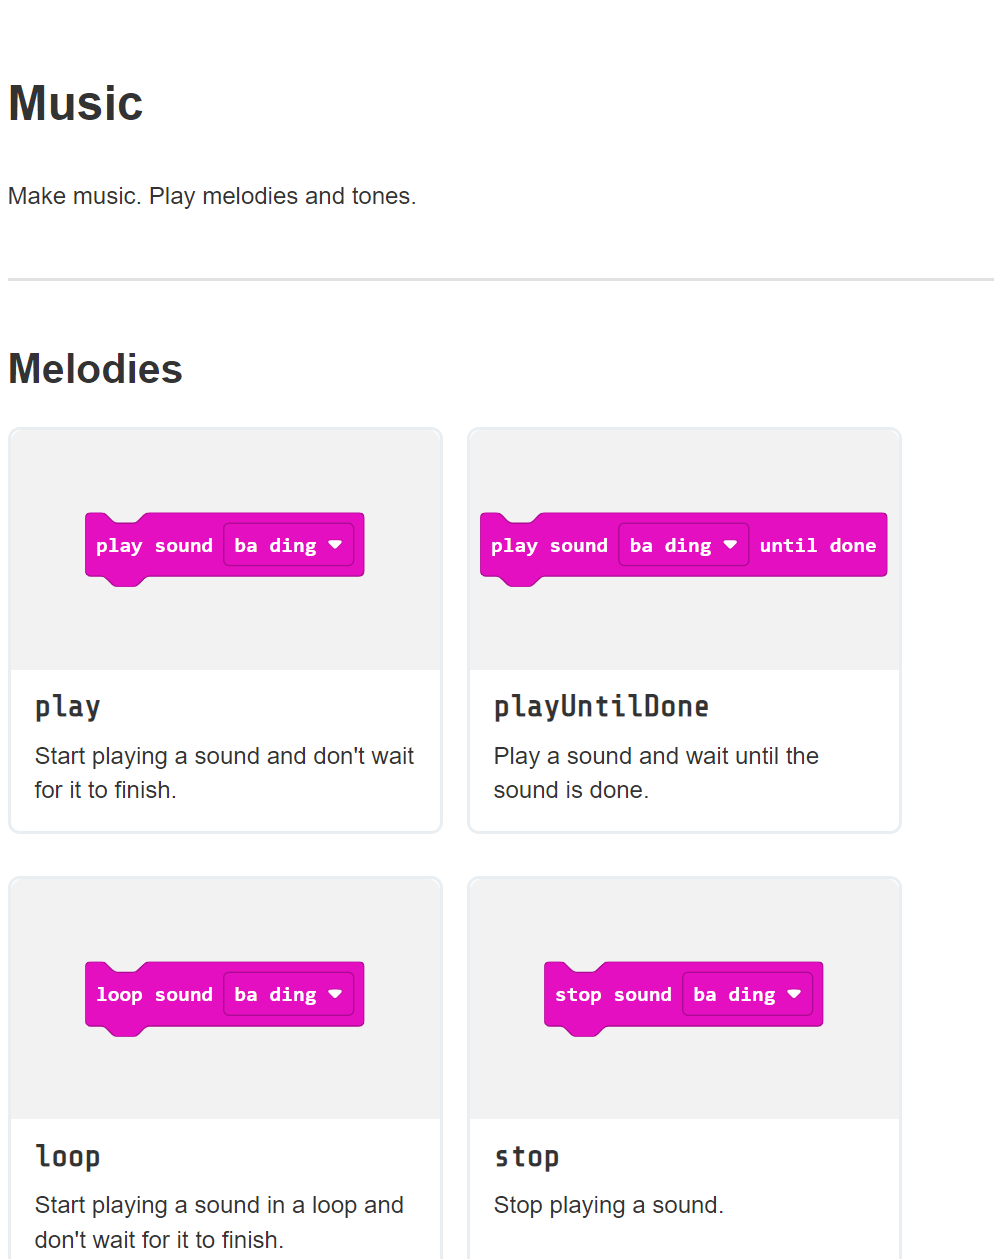Click the stop label on the stop sound block
Image resolution: width=994 pixels, height=1259 pixels.
(x=578, y=994)
